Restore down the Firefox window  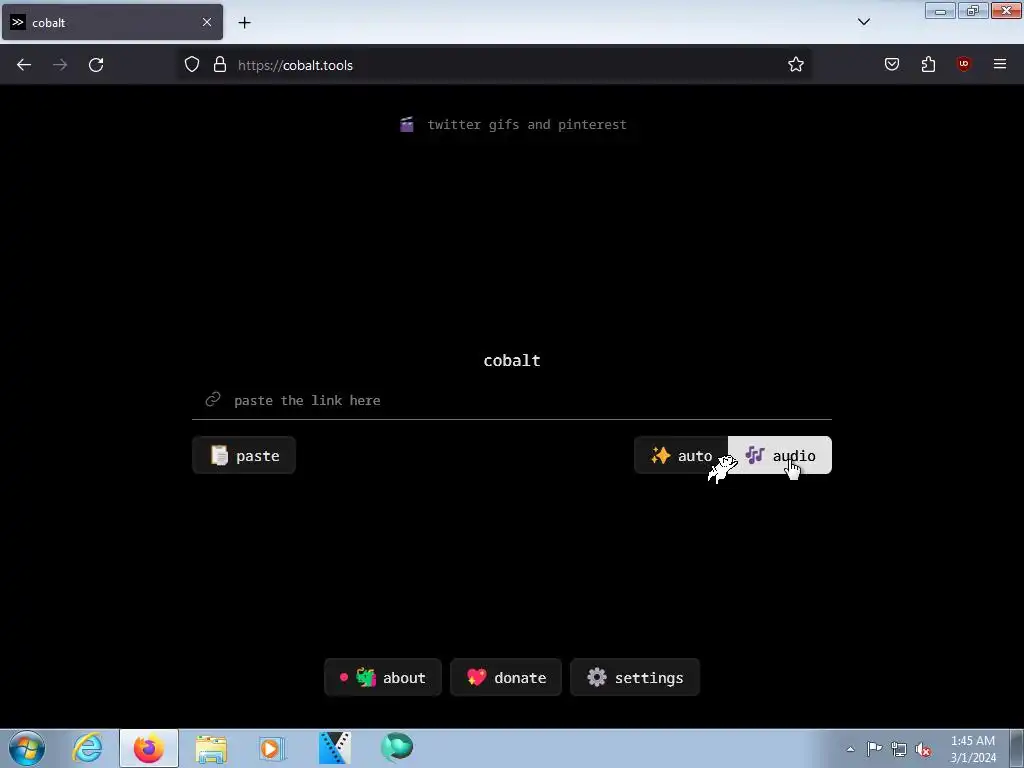[973, 10]
